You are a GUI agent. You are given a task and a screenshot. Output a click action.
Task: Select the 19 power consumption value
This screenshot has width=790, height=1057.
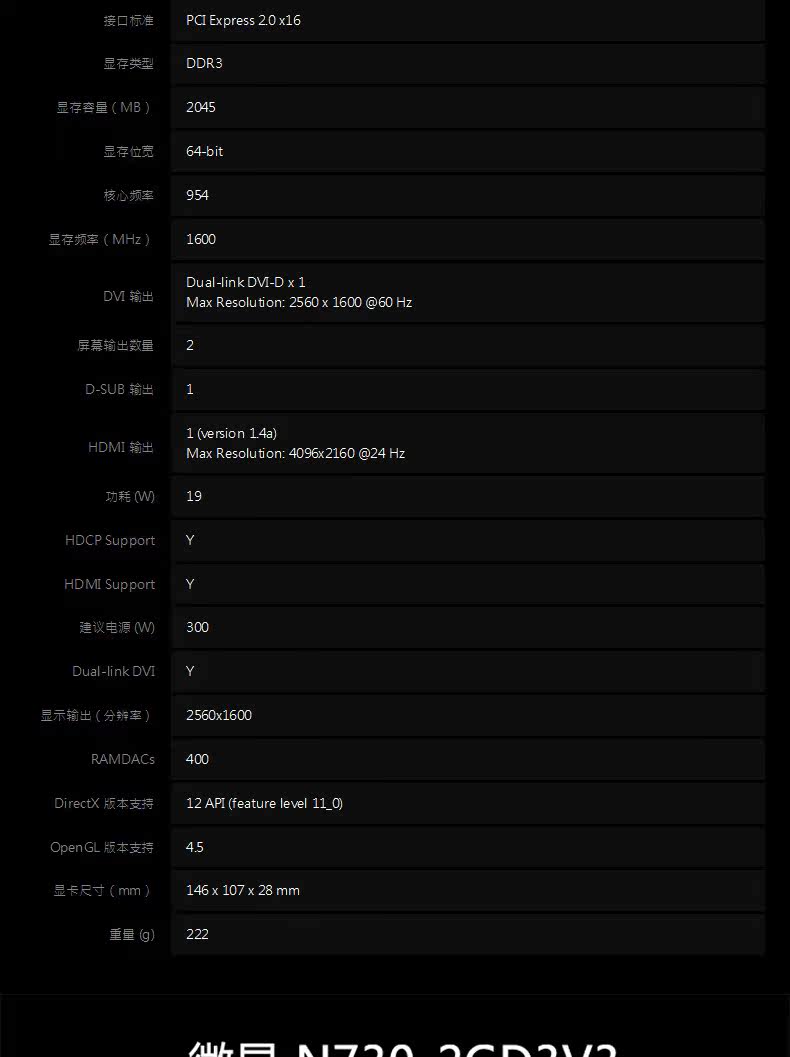tap(194, 496)
